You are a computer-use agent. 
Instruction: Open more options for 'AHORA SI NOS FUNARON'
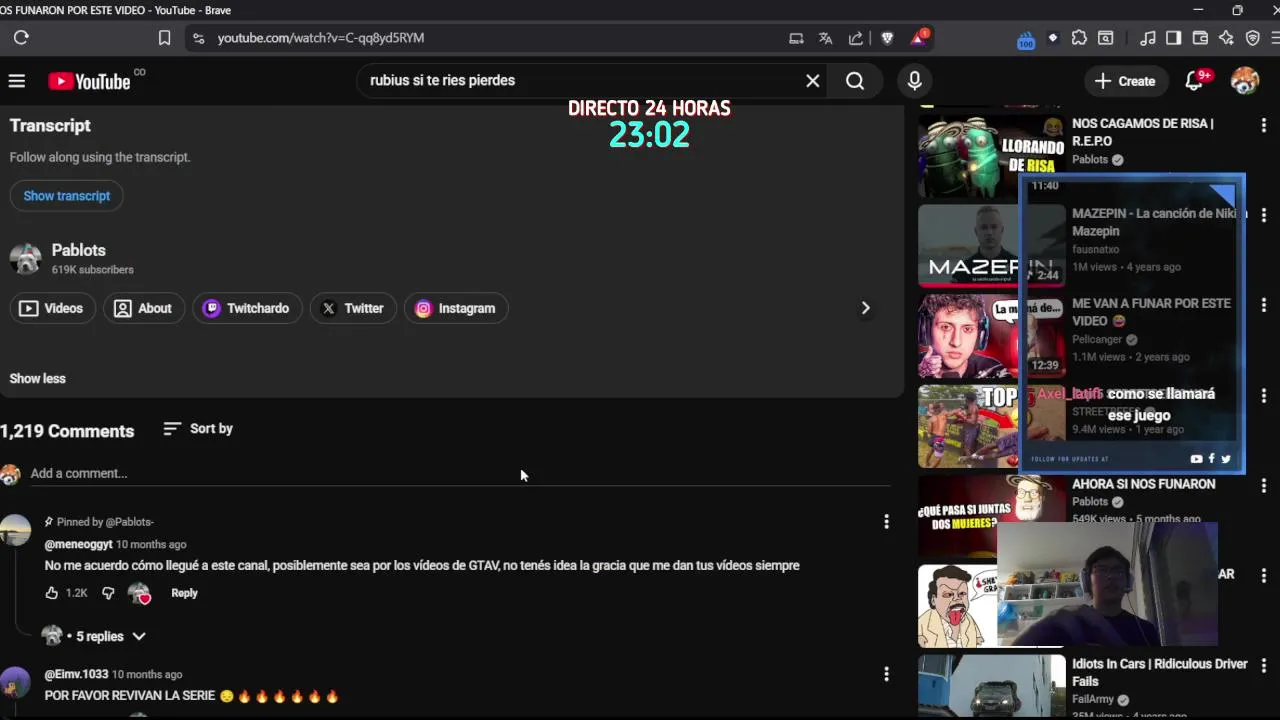click(1264, 485)
